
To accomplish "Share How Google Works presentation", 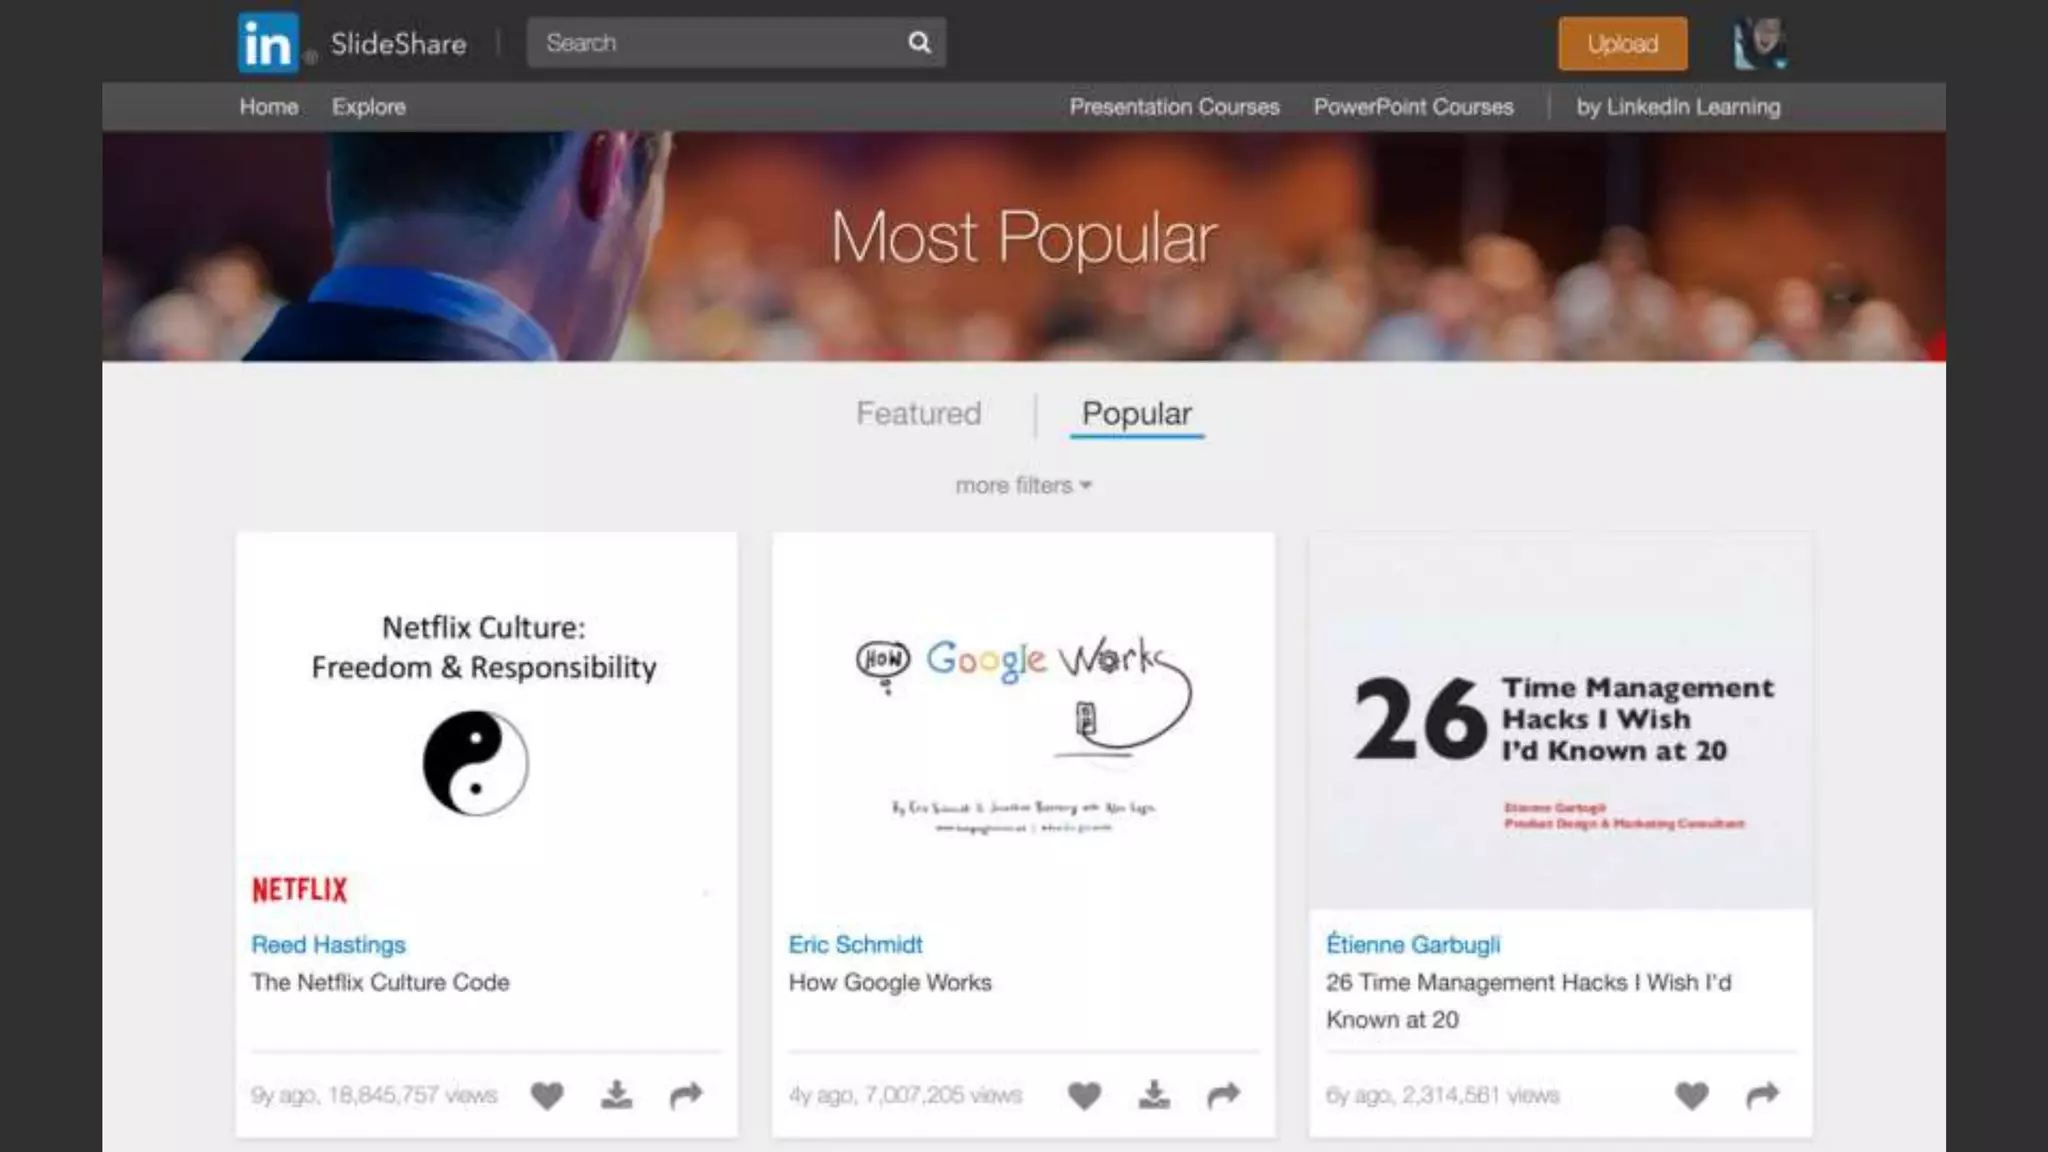I will 1223,1096.
